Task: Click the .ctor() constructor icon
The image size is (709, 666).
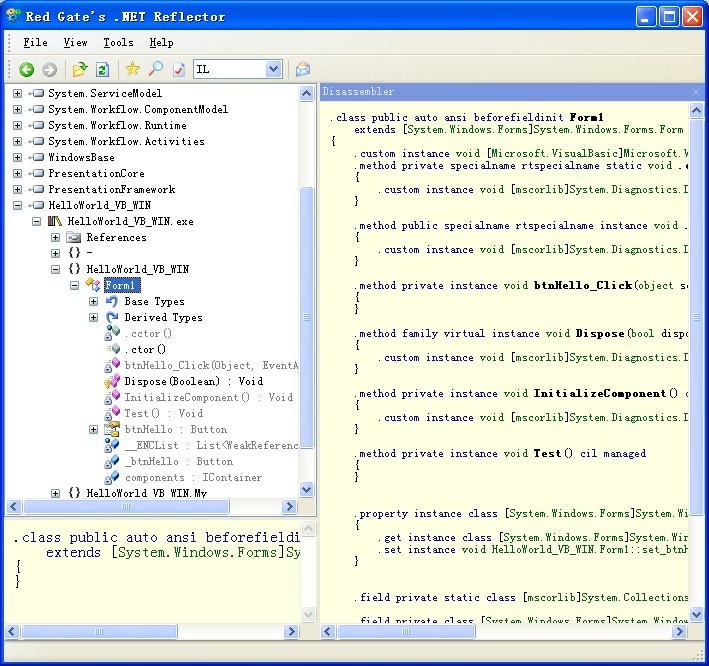Action: [113, 349]
